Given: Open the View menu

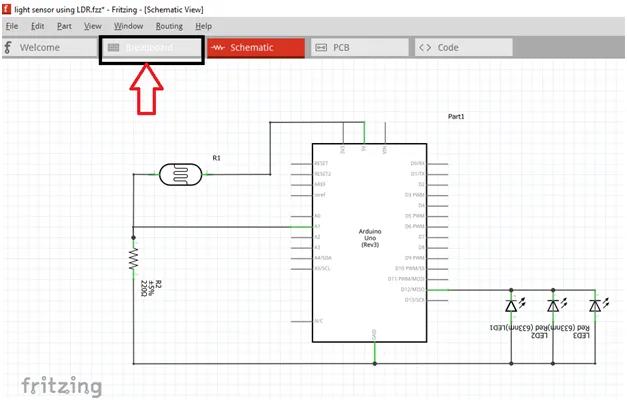Looking at the screenshot, I should click(x=92, y=26).
